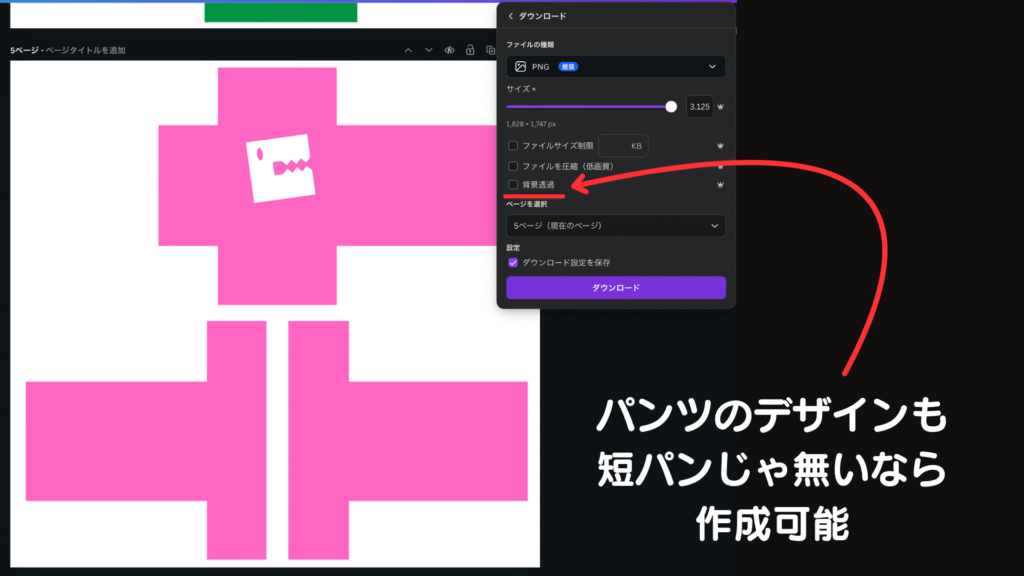1024x576 pixels.
Task: Click ページタイトルを追加 to add page title
Action: (86, 50)
